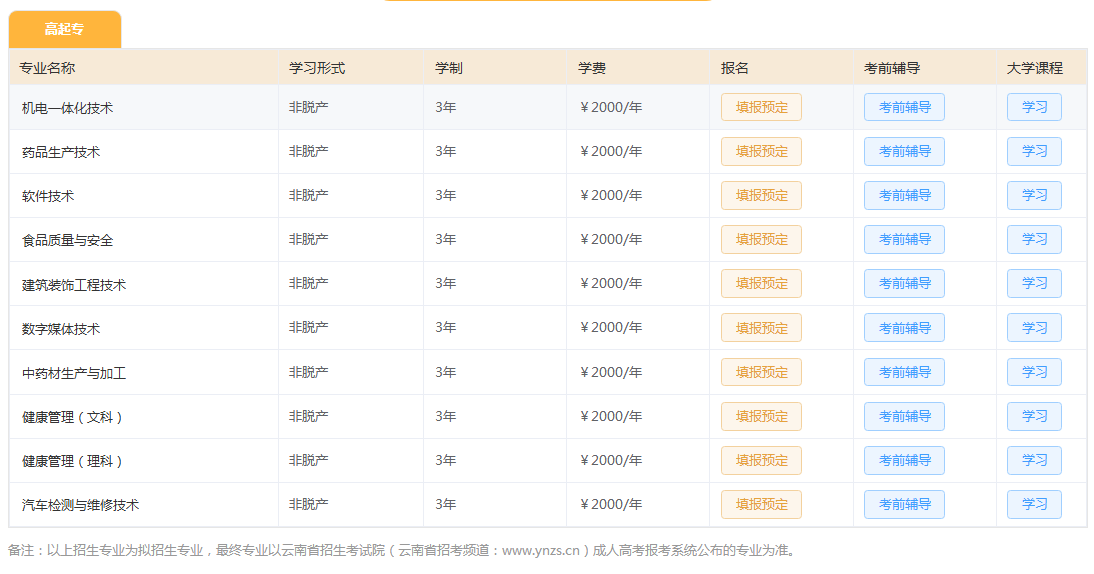Click 填报预定 for 健康管理（理科）
This screenshot has width=1094, height=574.
[761, 460]
